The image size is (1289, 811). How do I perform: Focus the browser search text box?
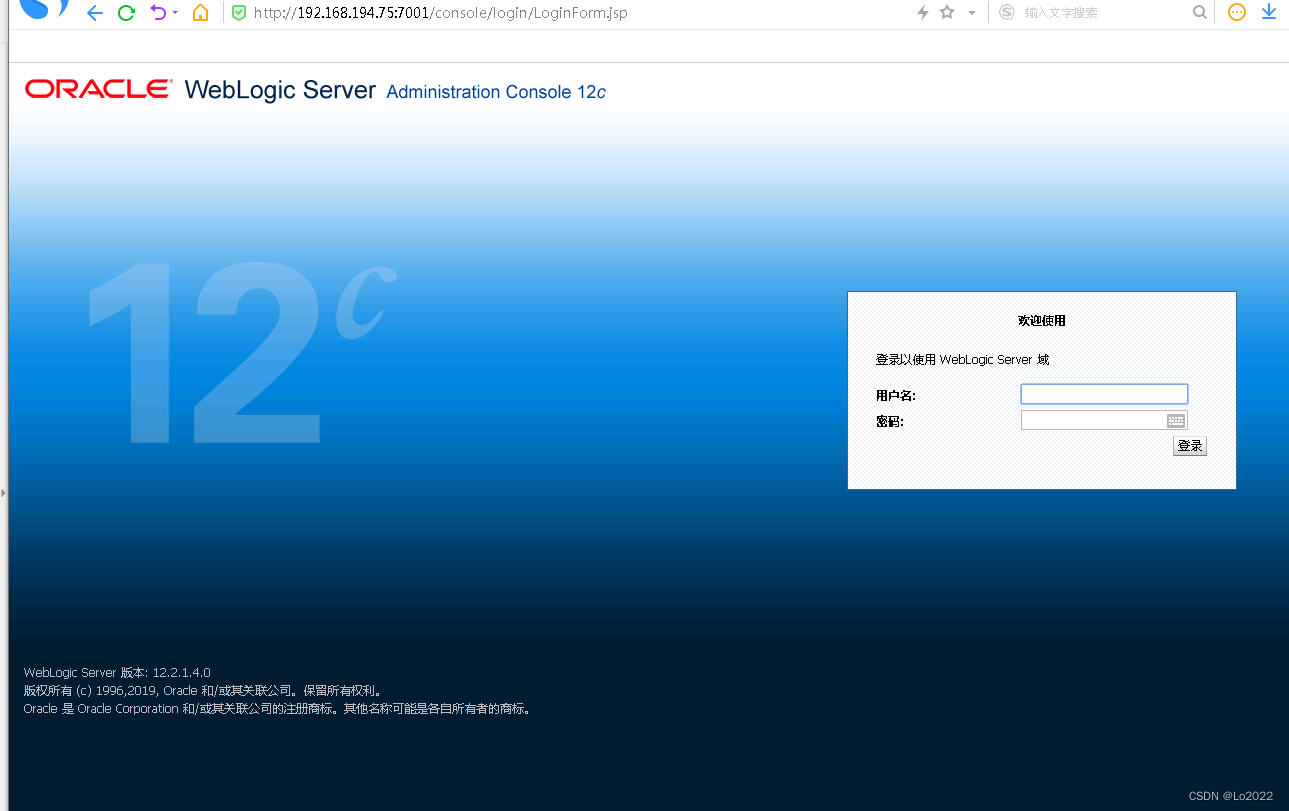click(1103, 13)
